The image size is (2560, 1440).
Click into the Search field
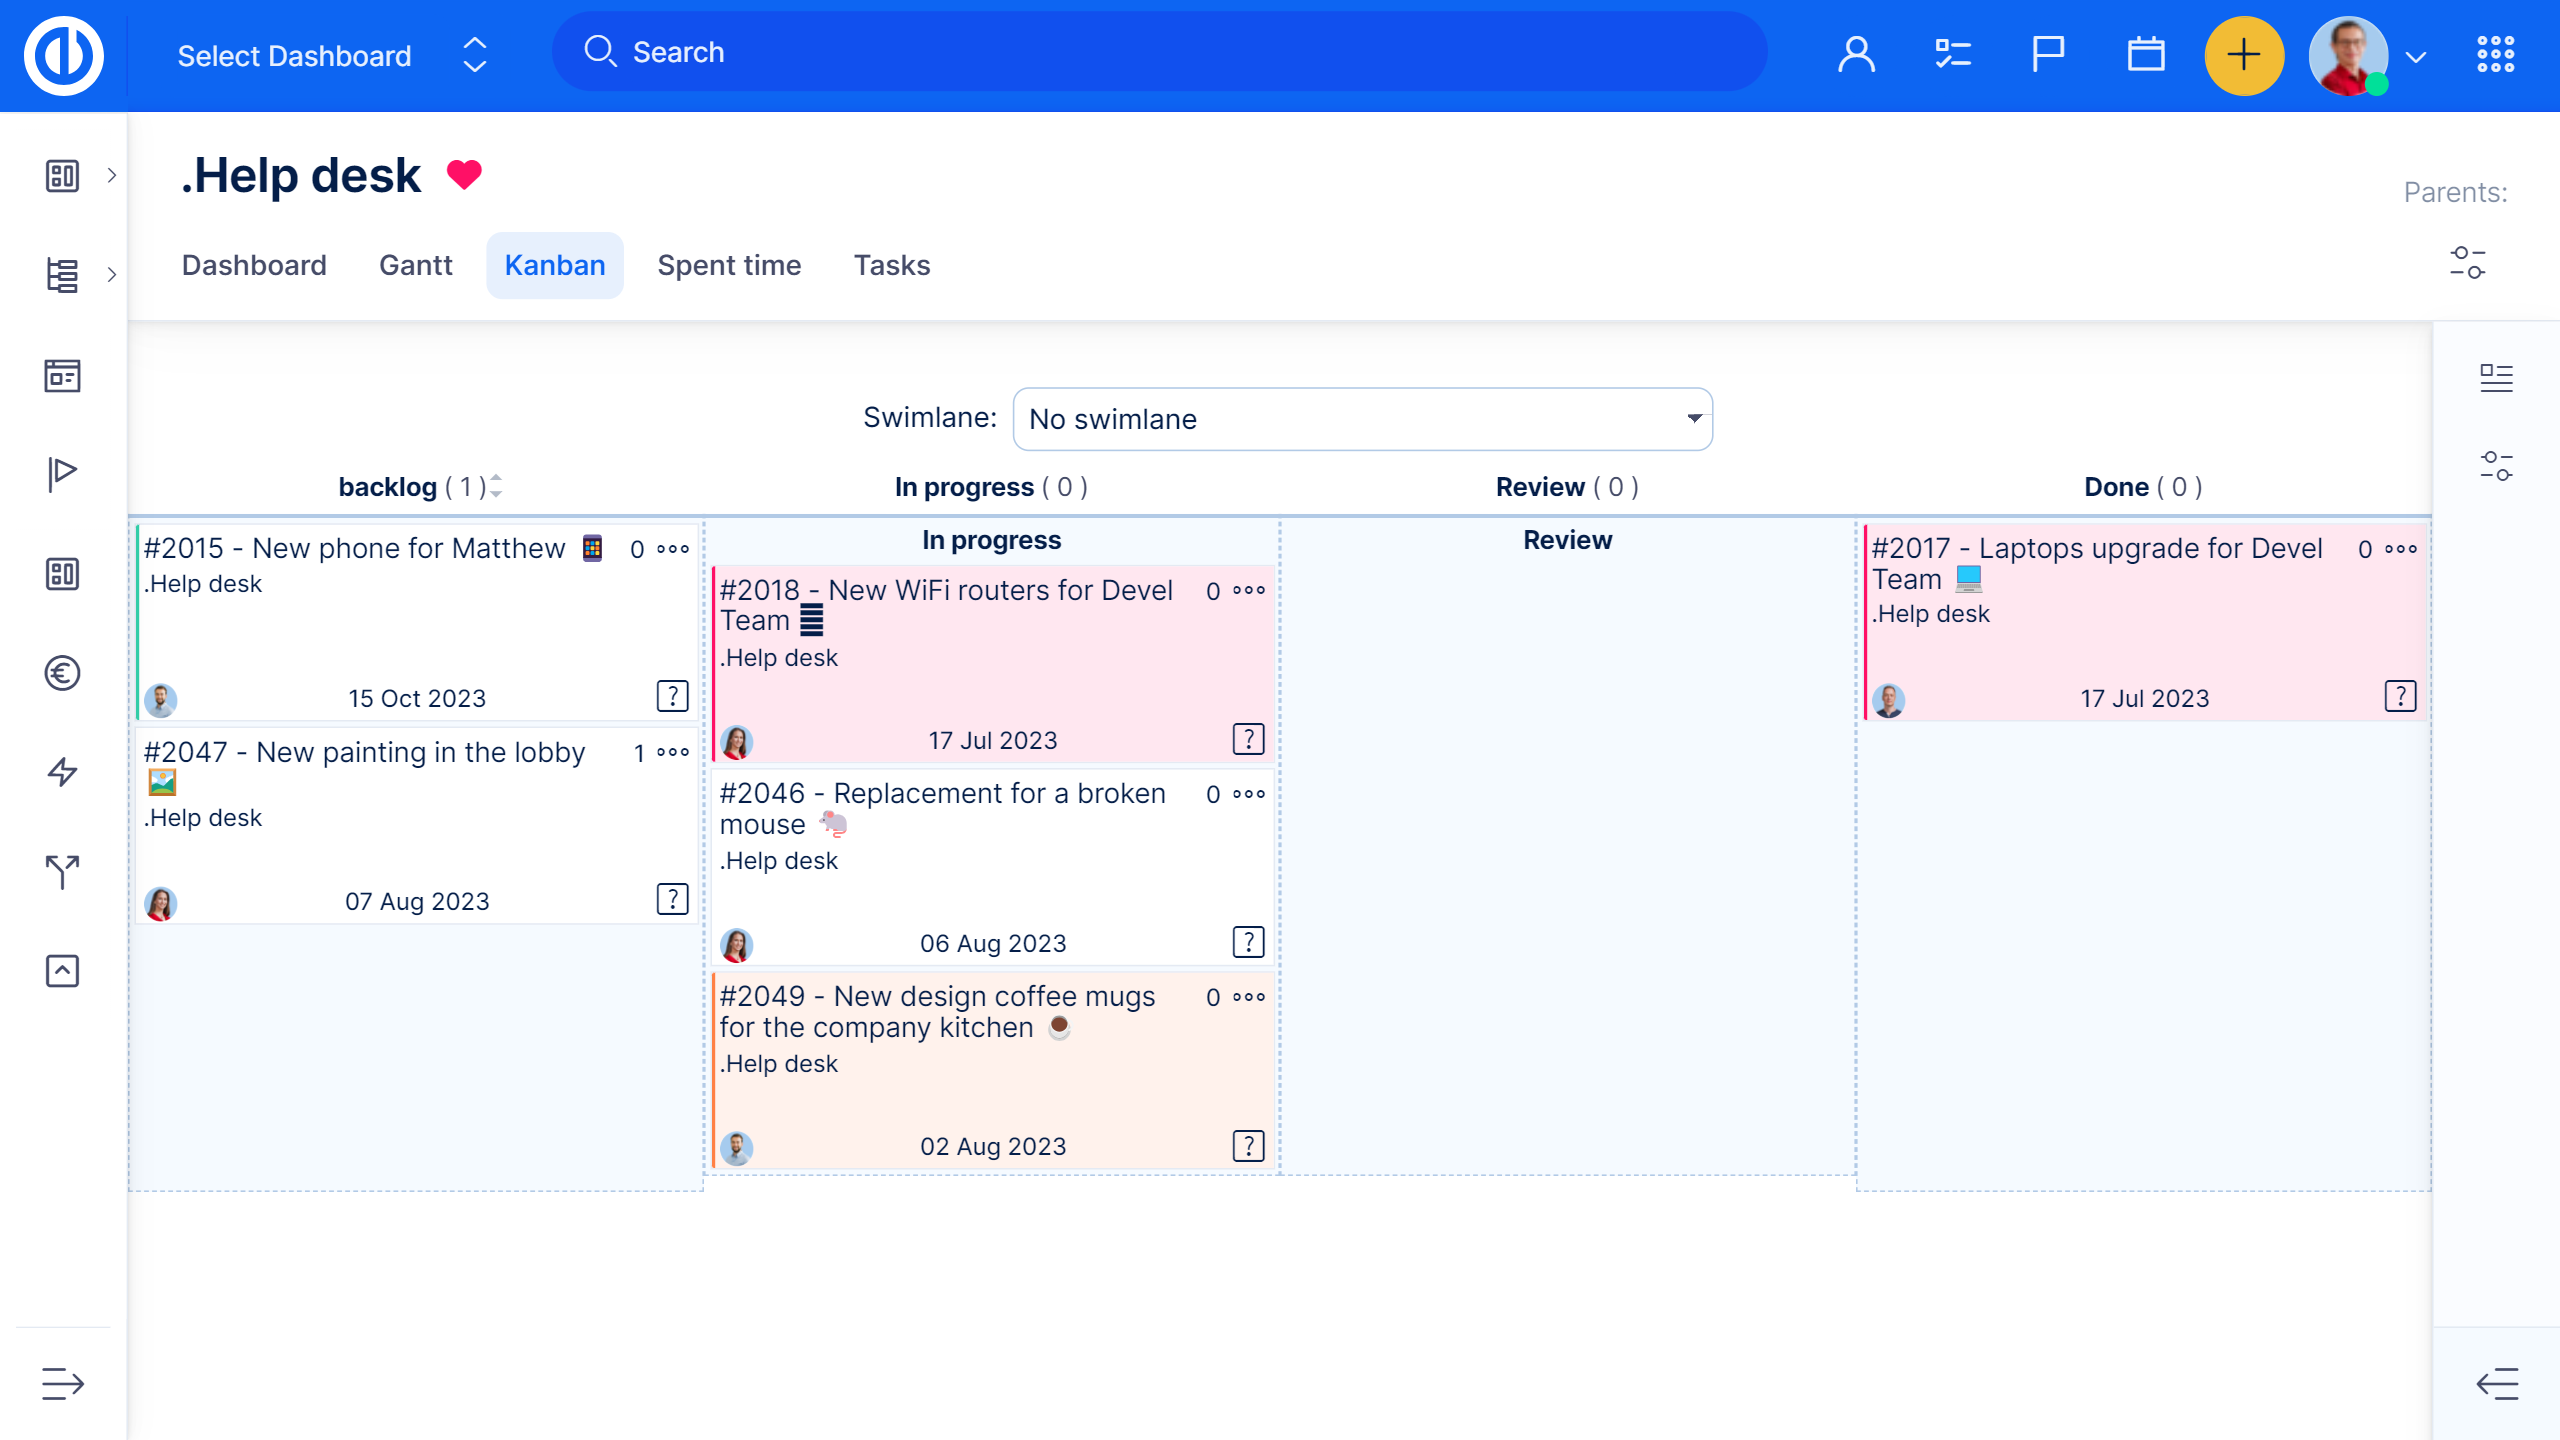coord(1160,52)
